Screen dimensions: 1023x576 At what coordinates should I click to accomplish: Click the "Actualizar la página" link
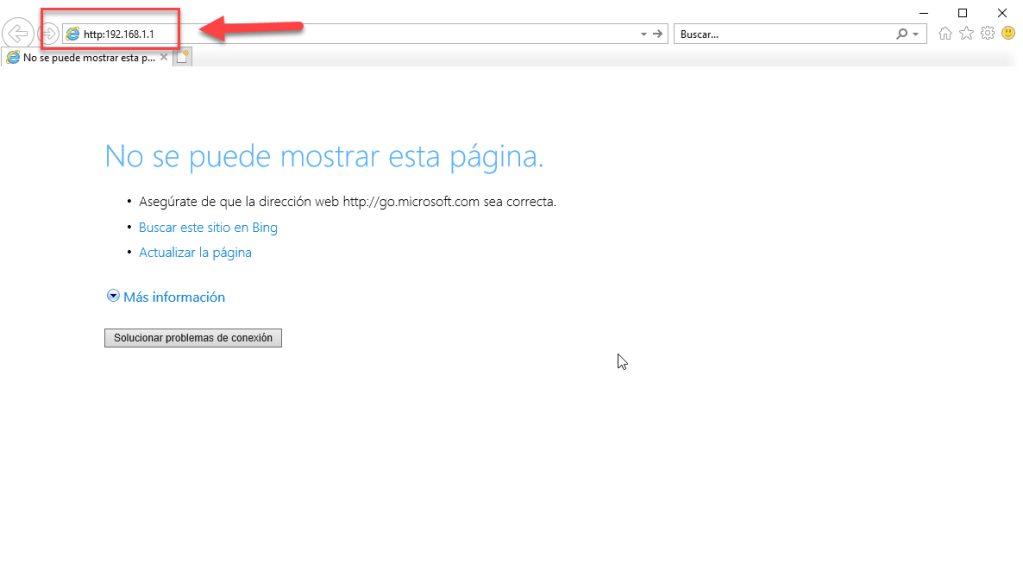coord(195,252)
